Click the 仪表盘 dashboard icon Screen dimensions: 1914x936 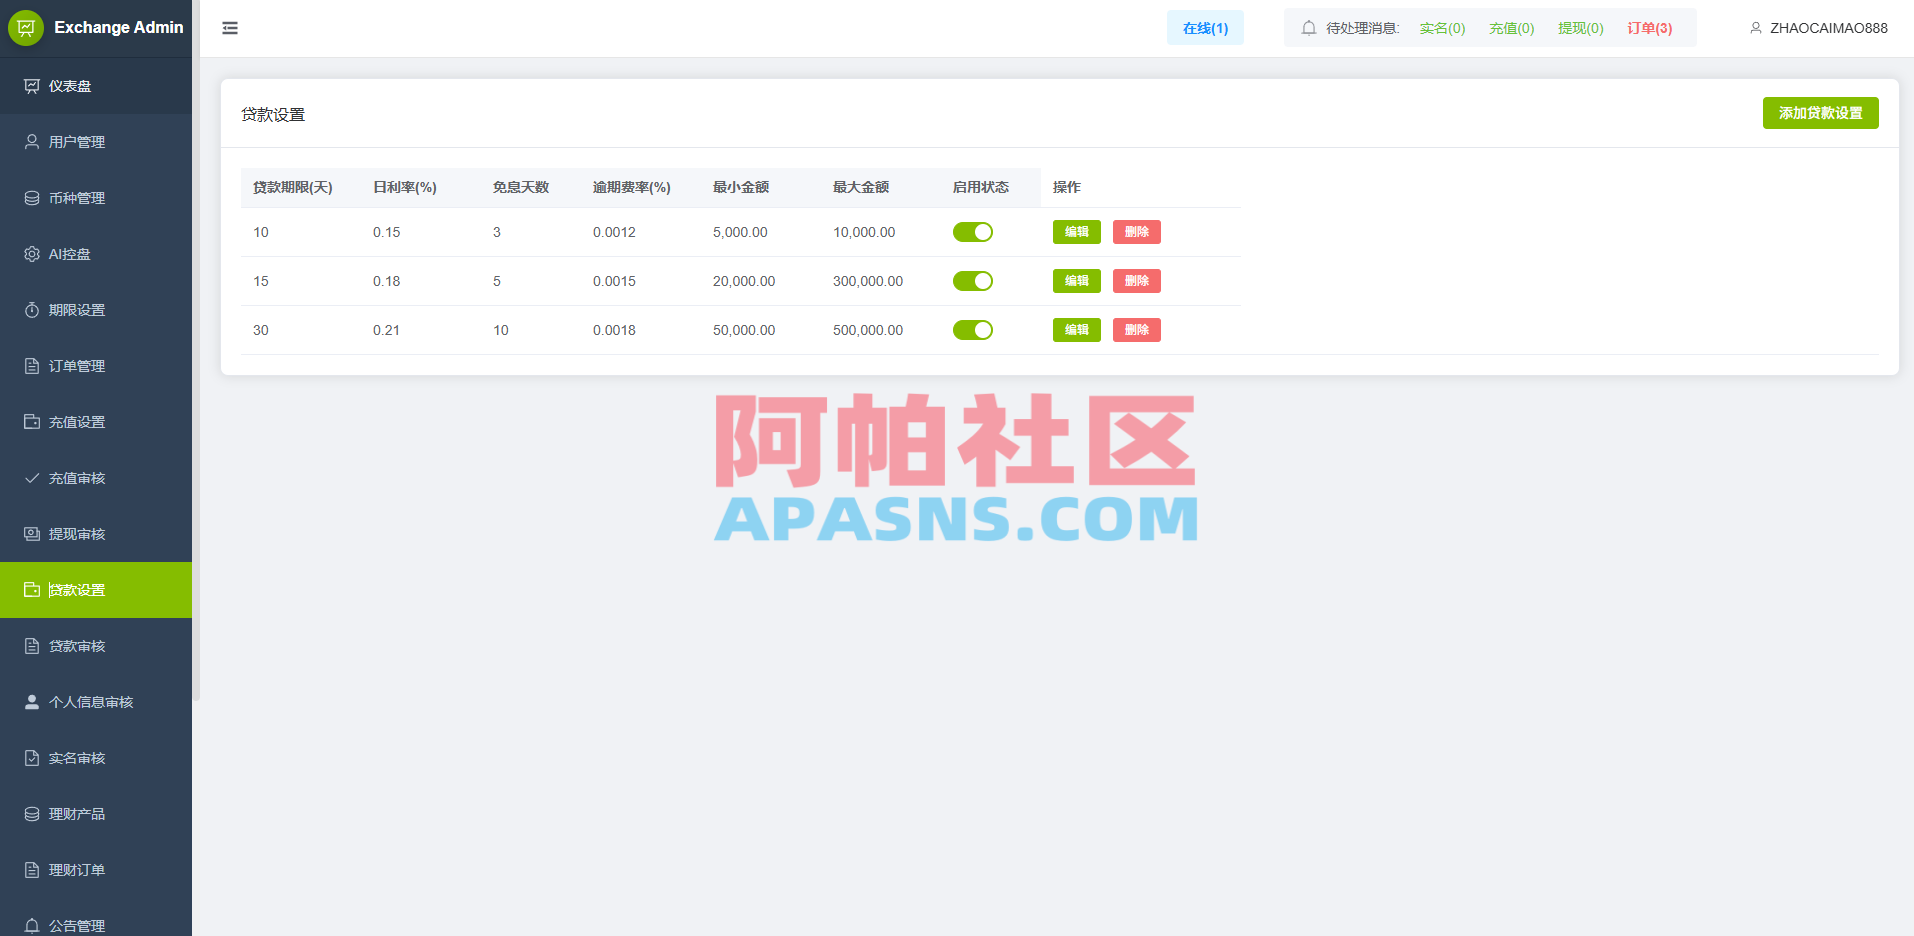pos(32,86)
